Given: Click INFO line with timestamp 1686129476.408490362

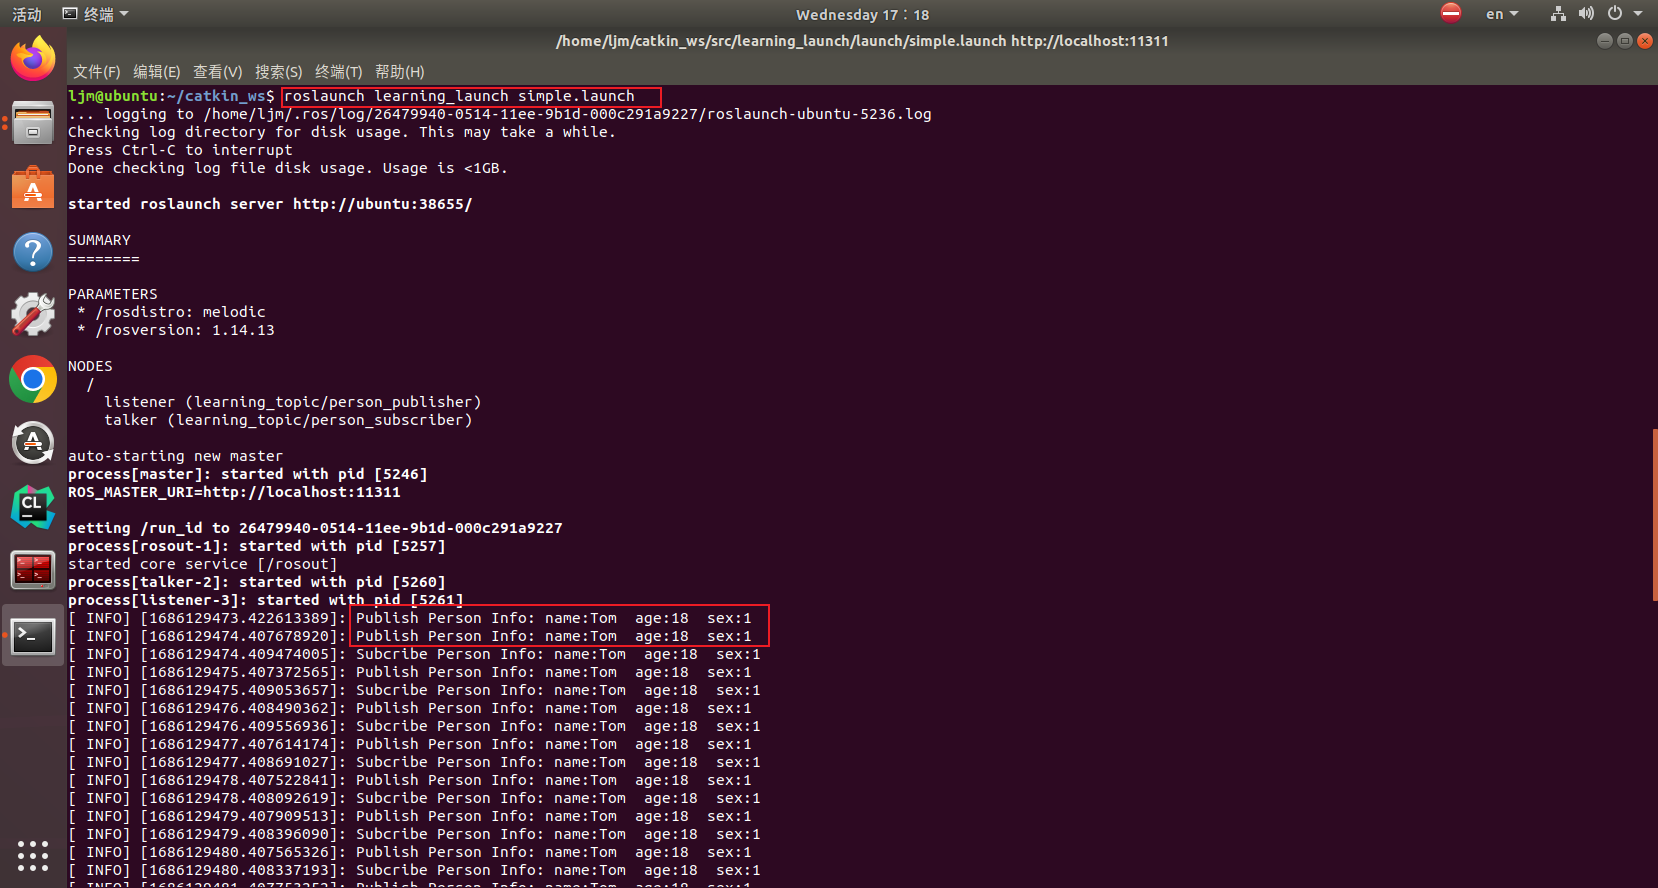Looking at the screenshot, I should coord(410,708).
